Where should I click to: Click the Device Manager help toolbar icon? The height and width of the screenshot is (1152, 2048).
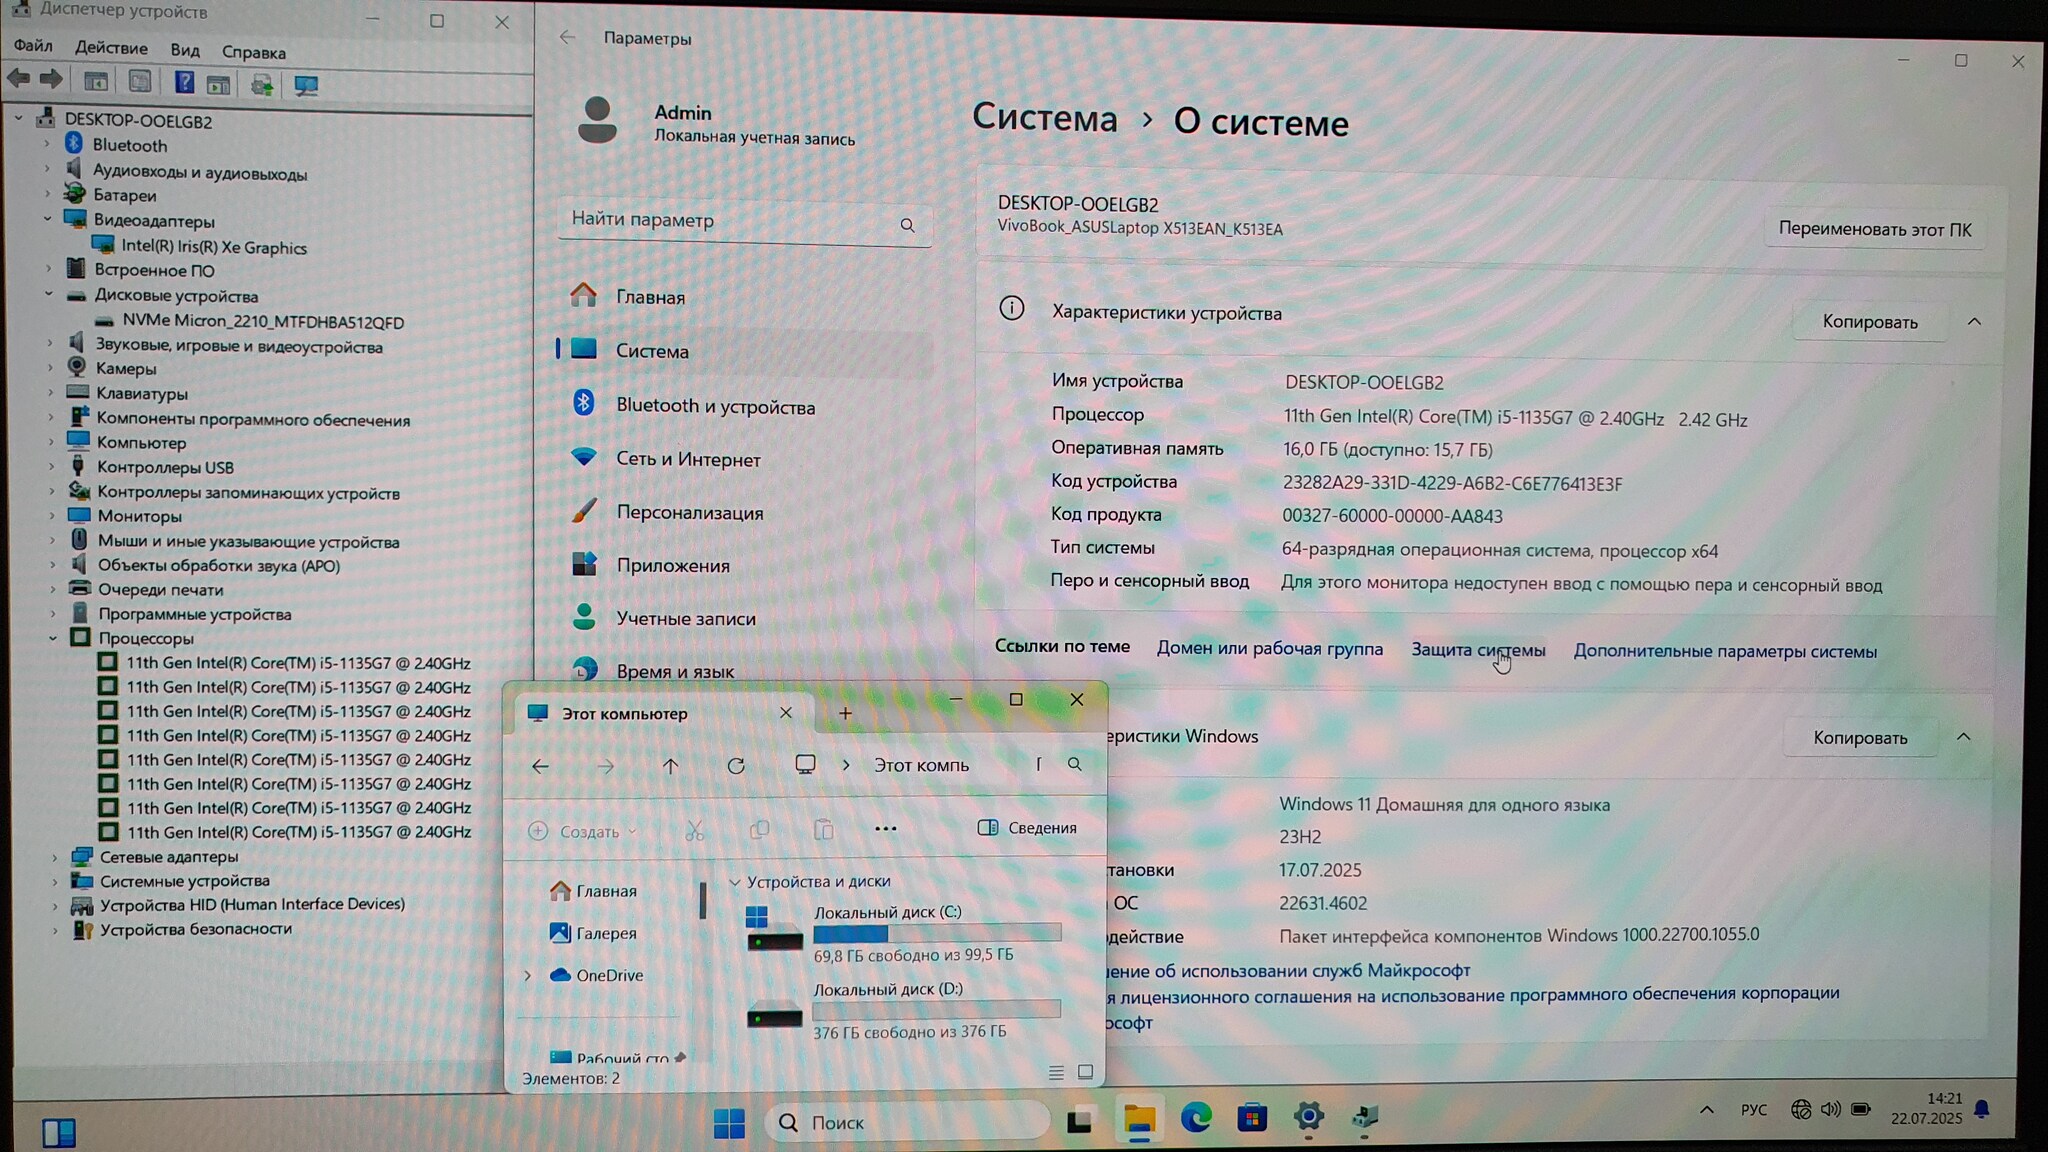(x=184, y=83)
